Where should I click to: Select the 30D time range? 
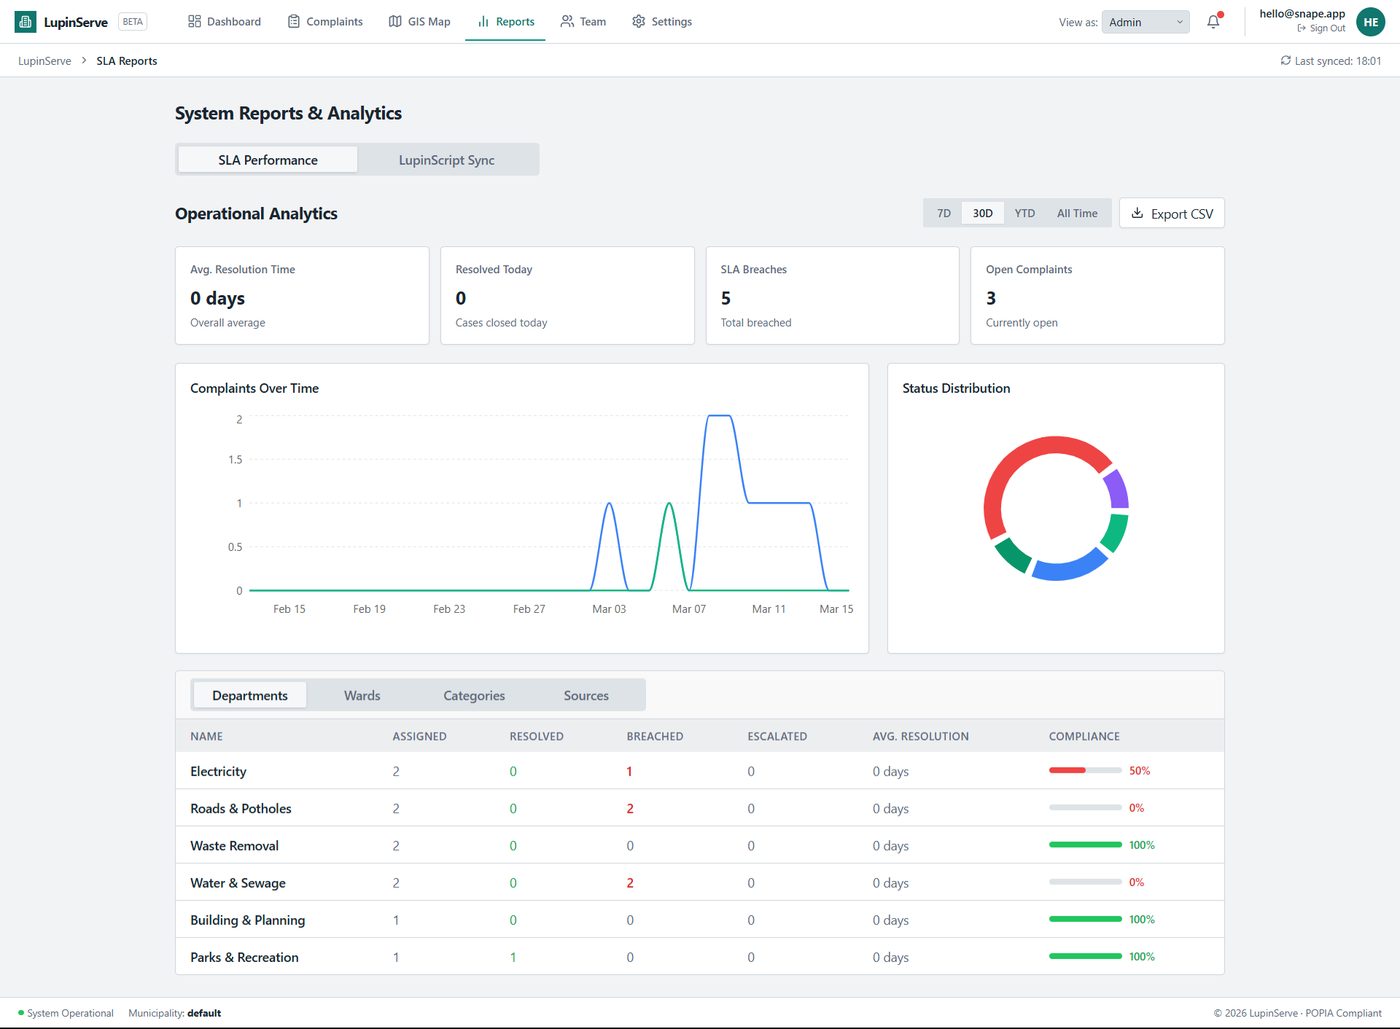(983, 213)
